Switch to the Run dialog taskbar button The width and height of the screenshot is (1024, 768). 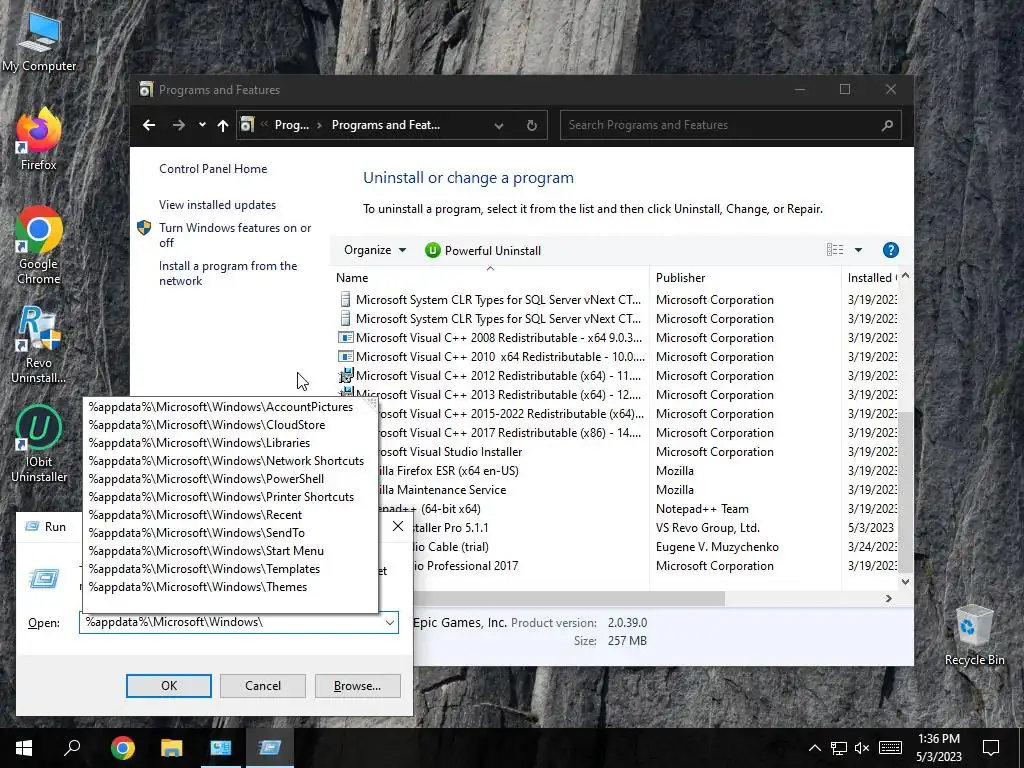coord(270,748)
